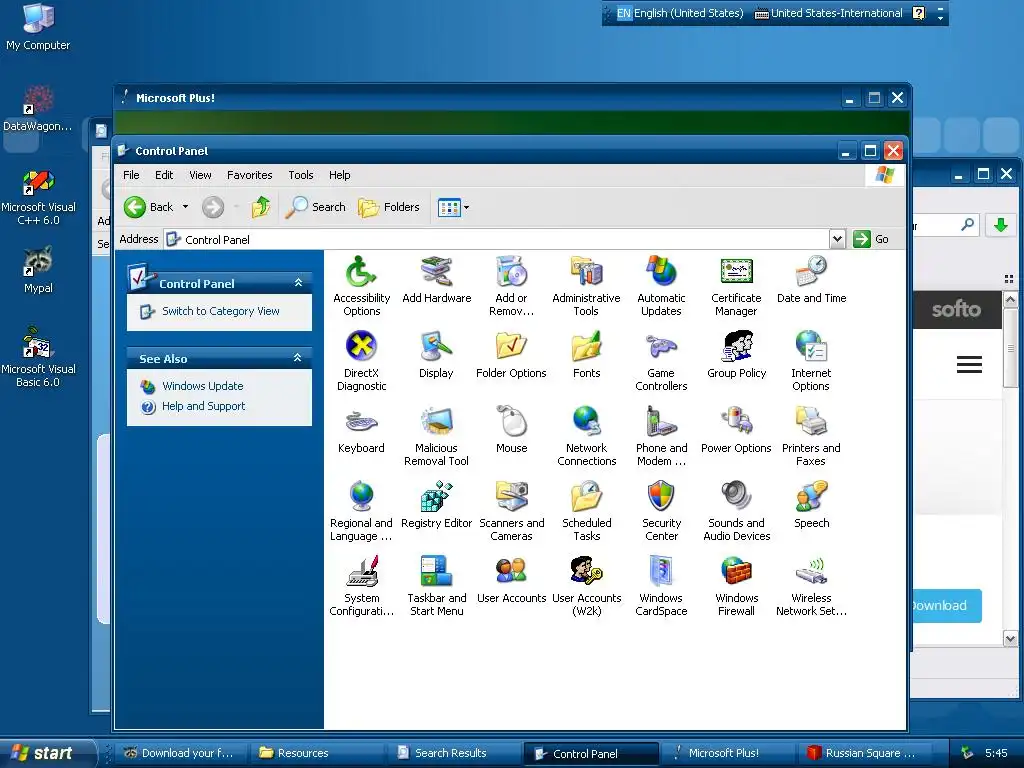The height and width of the screenshot is (768, 1024).
Task: Launch Registry Editor icon
Action: click(x=436, y=498)
